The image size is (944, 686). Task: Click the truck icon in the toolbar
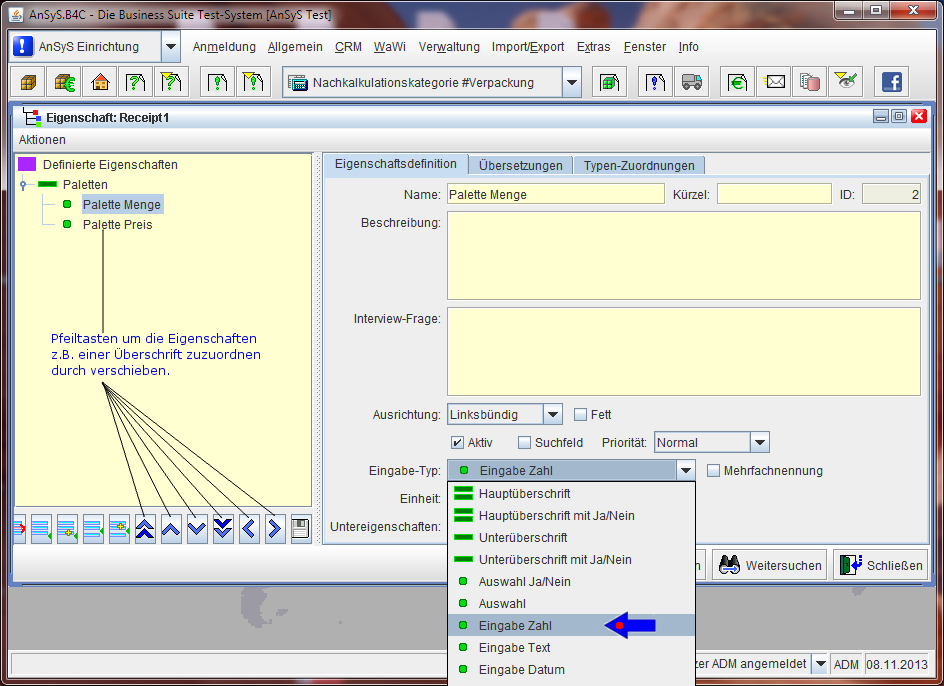click(x=690, y=83)
